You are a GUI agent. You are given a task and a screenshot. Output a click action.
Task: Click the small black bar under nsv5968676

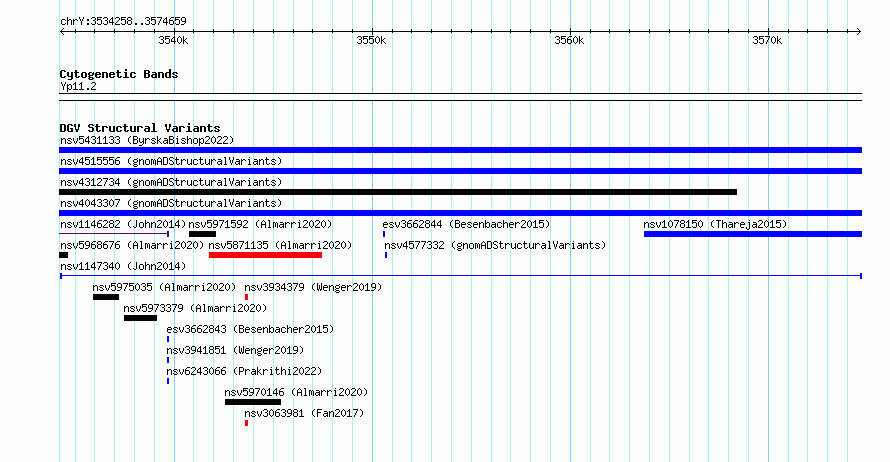(x=64, y=255)
